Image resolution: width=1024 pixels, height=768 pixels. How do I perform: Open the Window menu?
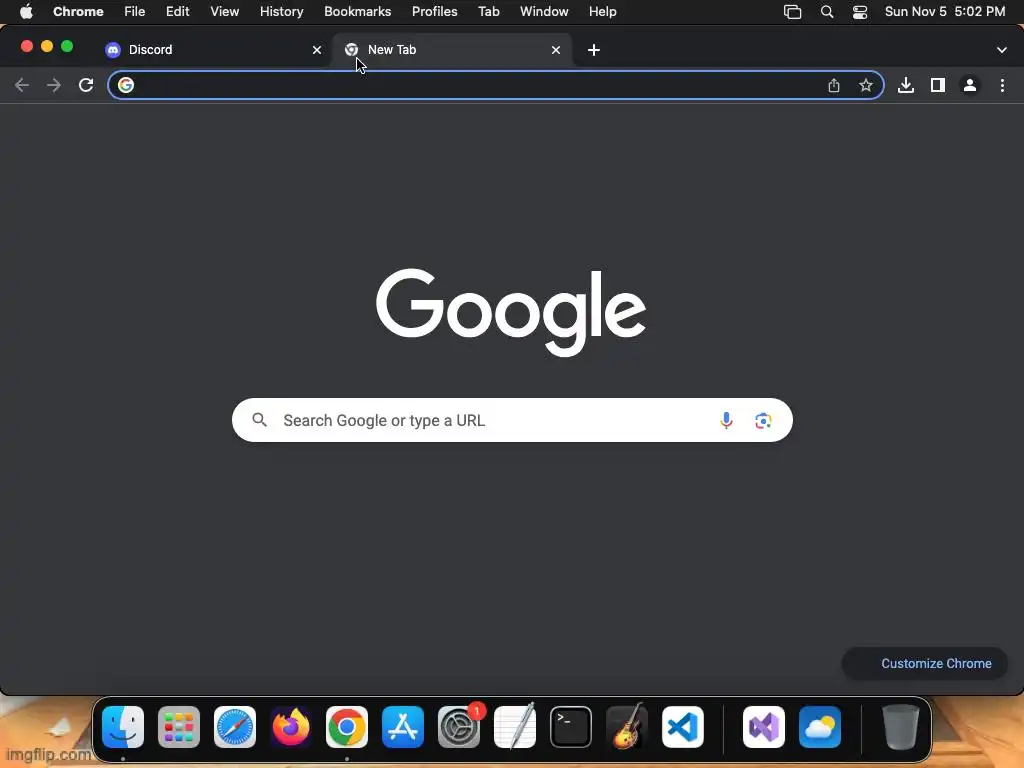click(x=544, y=11)
